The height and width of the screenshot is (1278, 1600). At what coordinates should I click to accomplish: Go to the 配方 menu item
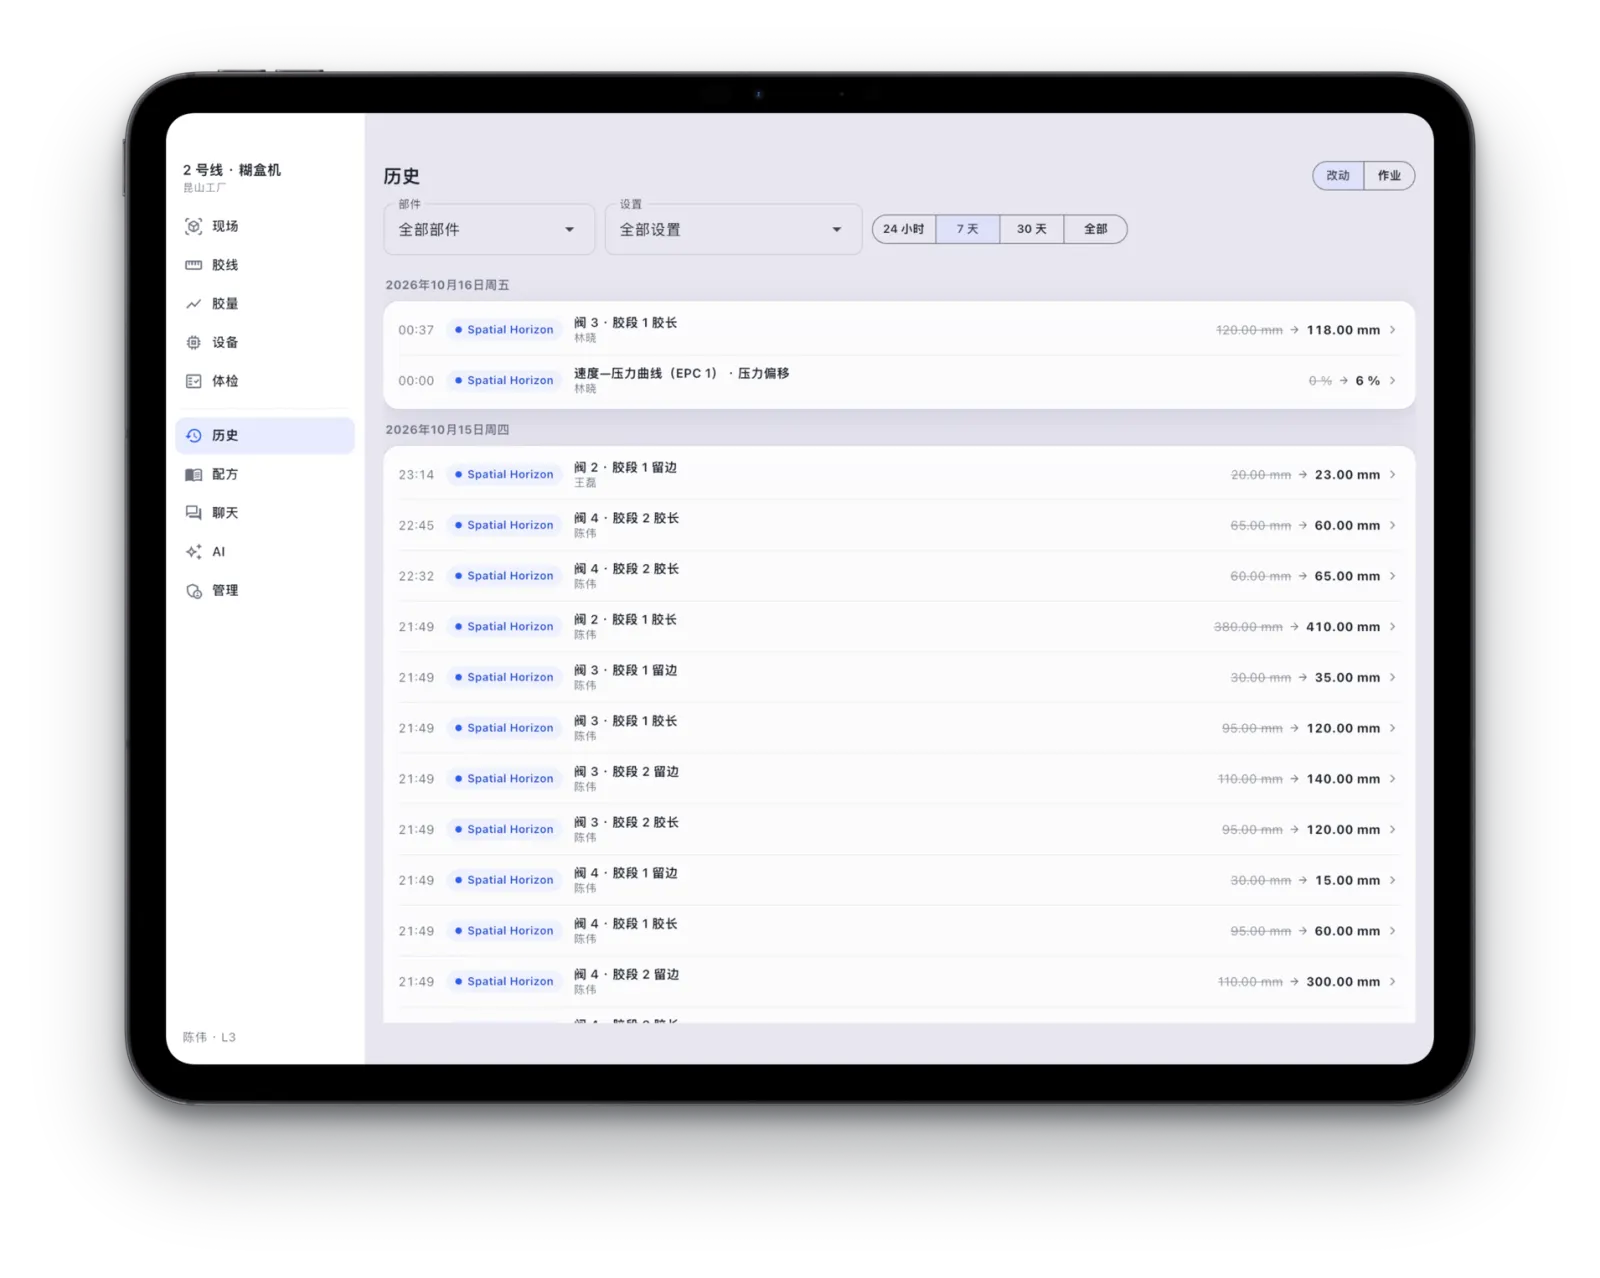click(x=265, y=474)
